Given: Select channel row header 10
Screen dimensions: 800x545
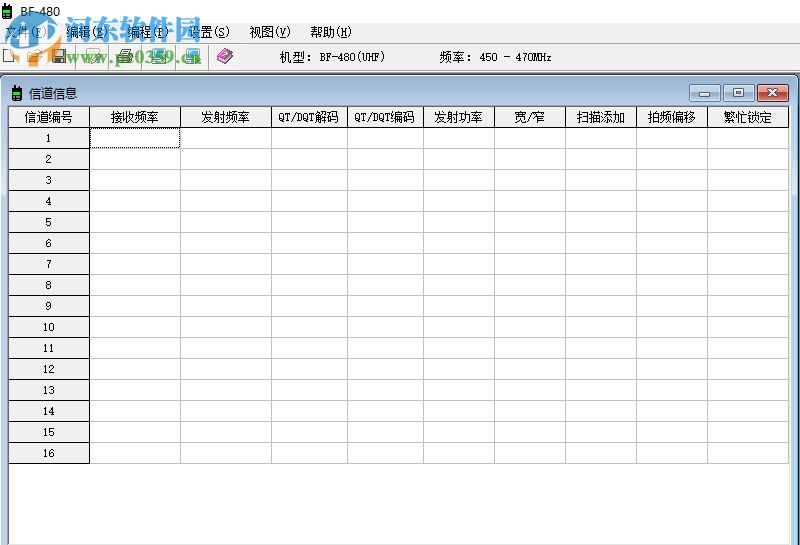Looking at the screenshot, I should tap(49, 327).
